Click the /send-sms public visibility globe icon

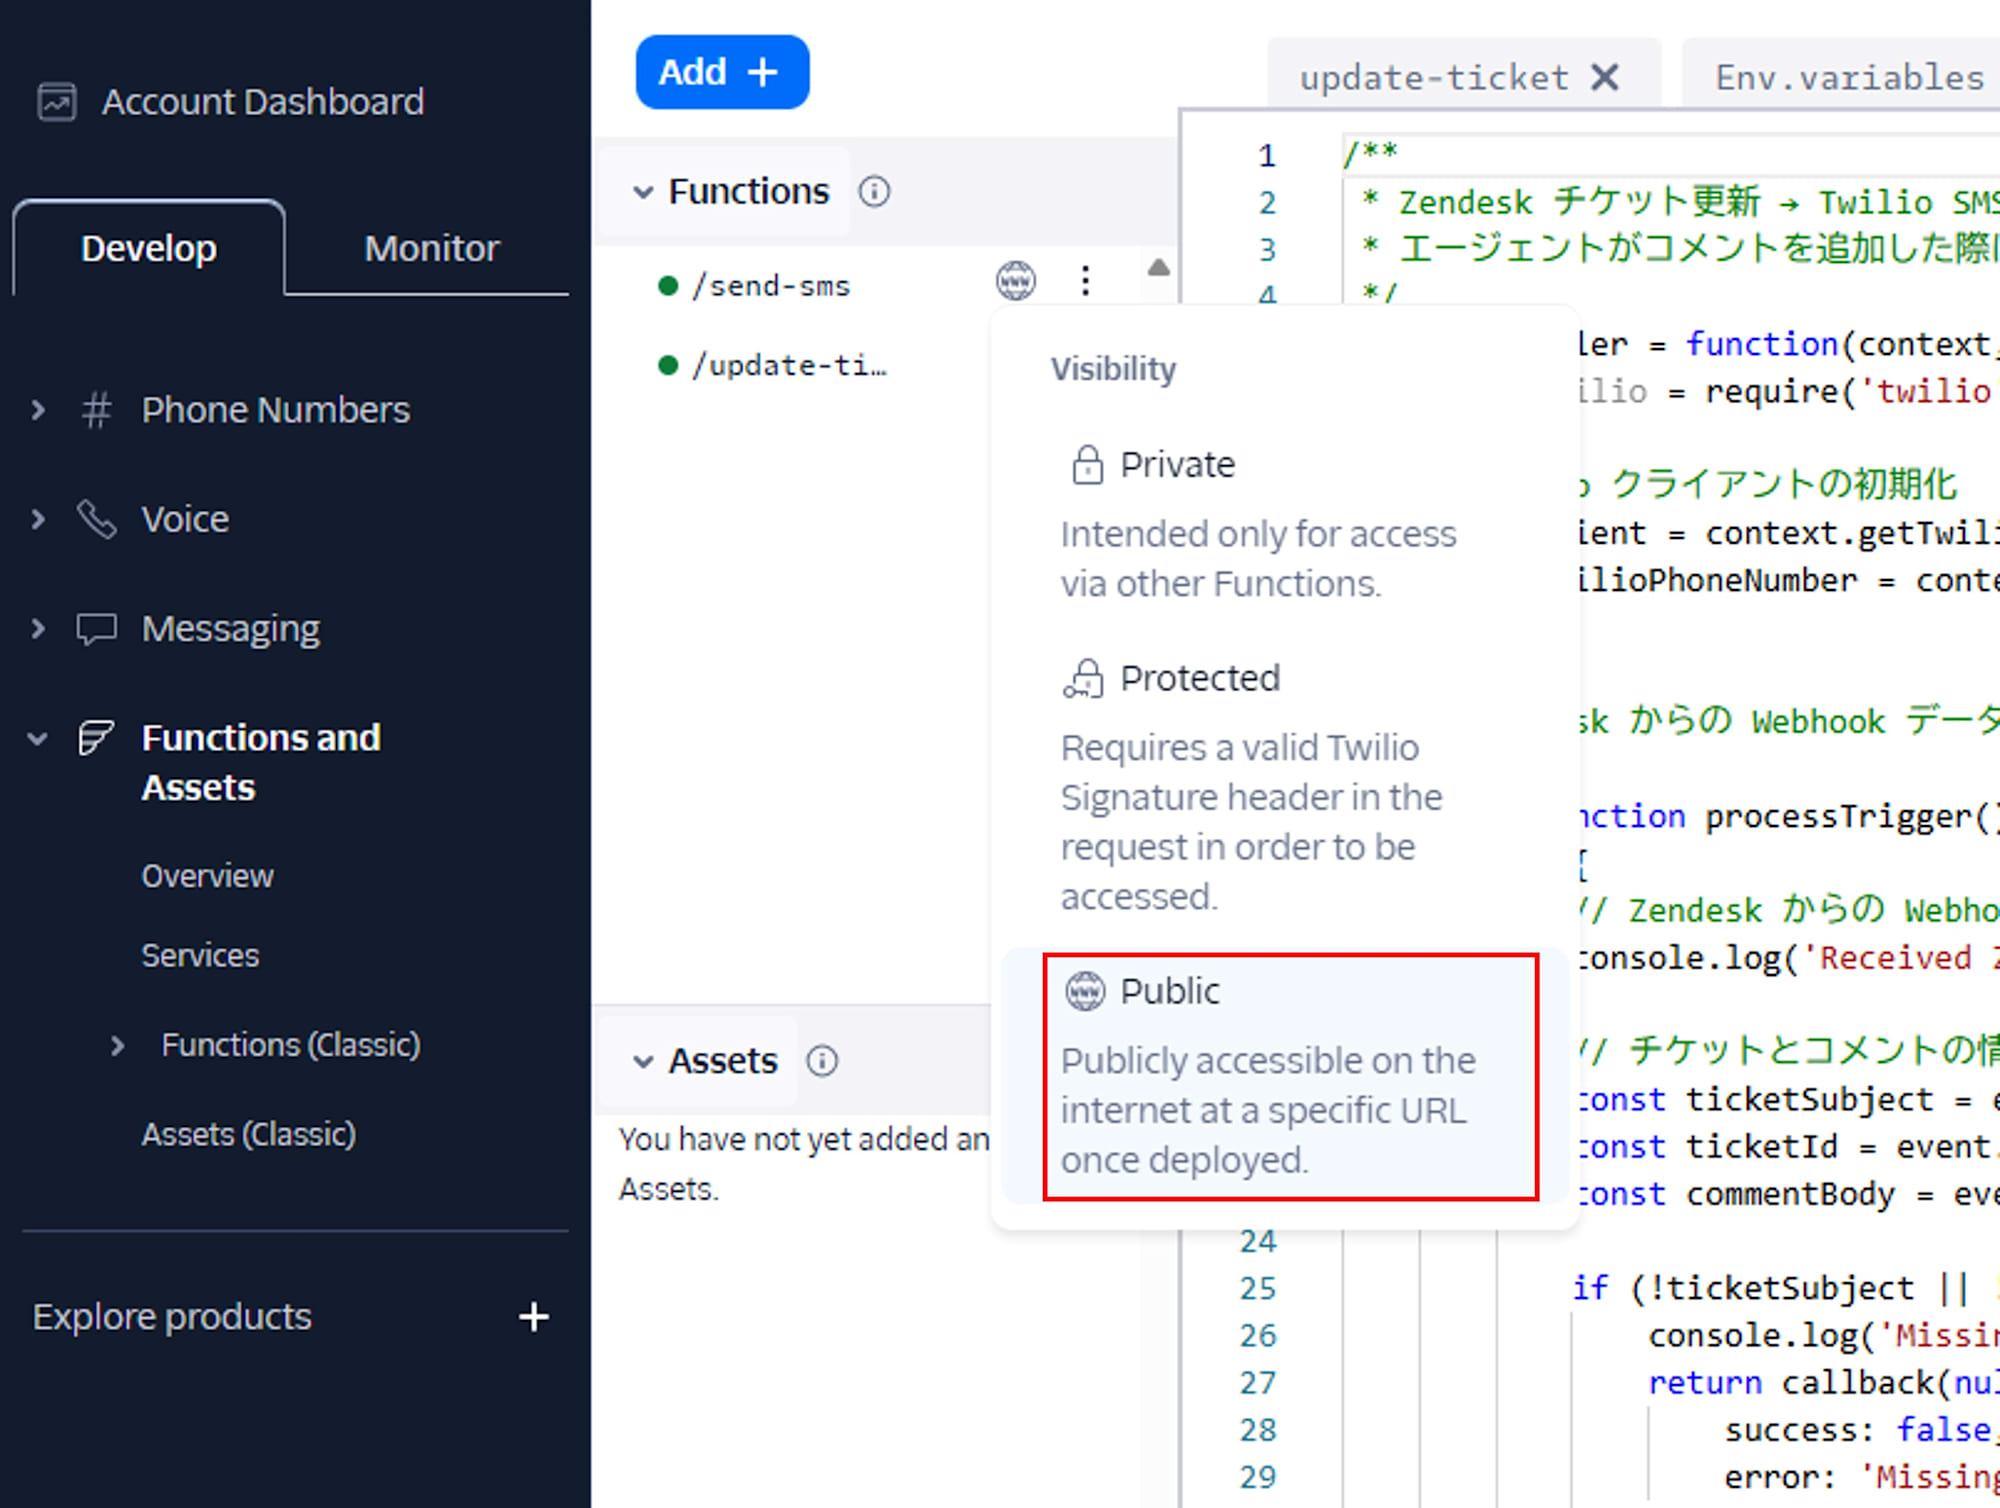tap(1016, 281)
